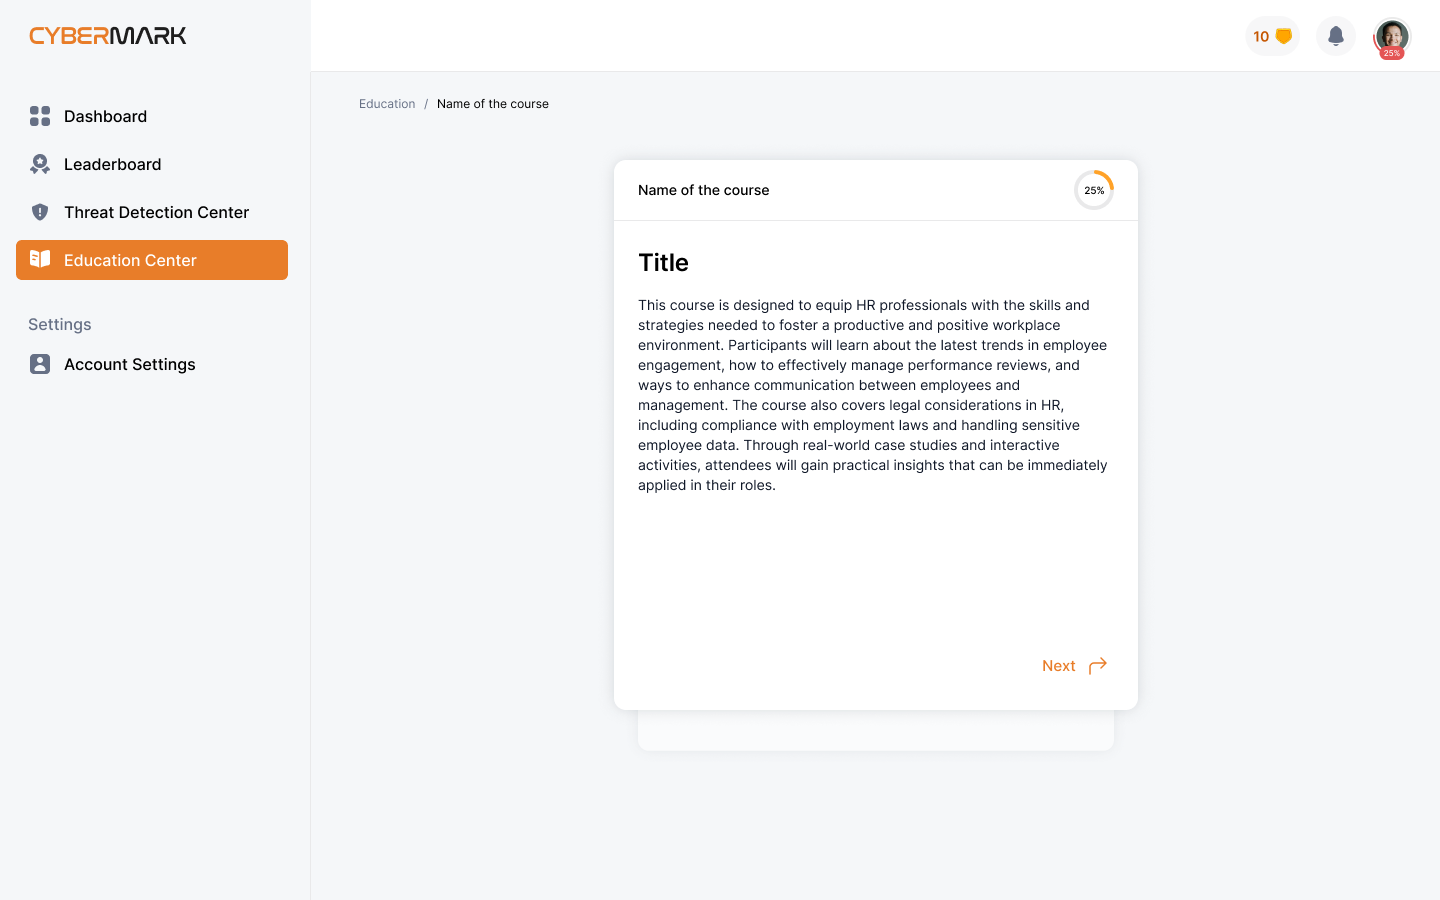Click the Next link text
Viewport: 1440px width, 900px height.
pyautogui.click(x=1058, y=666)
